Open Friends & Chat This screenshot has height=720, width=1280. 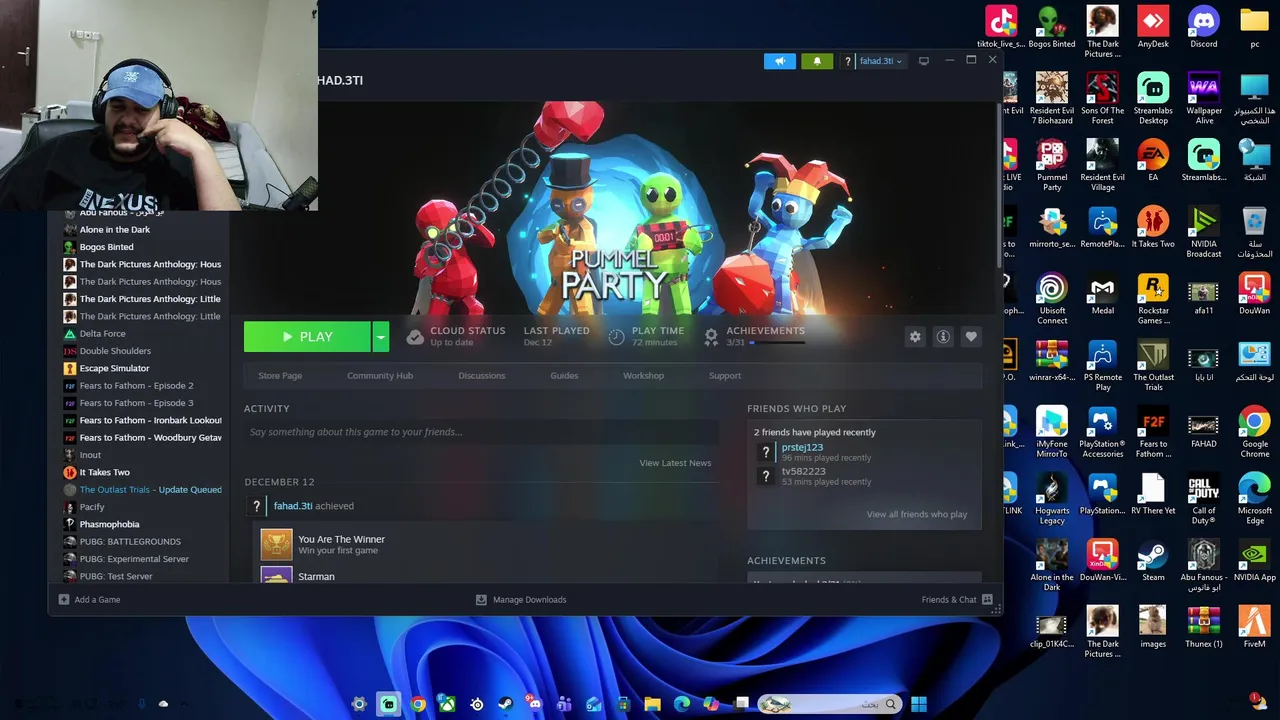coord(957,600)
